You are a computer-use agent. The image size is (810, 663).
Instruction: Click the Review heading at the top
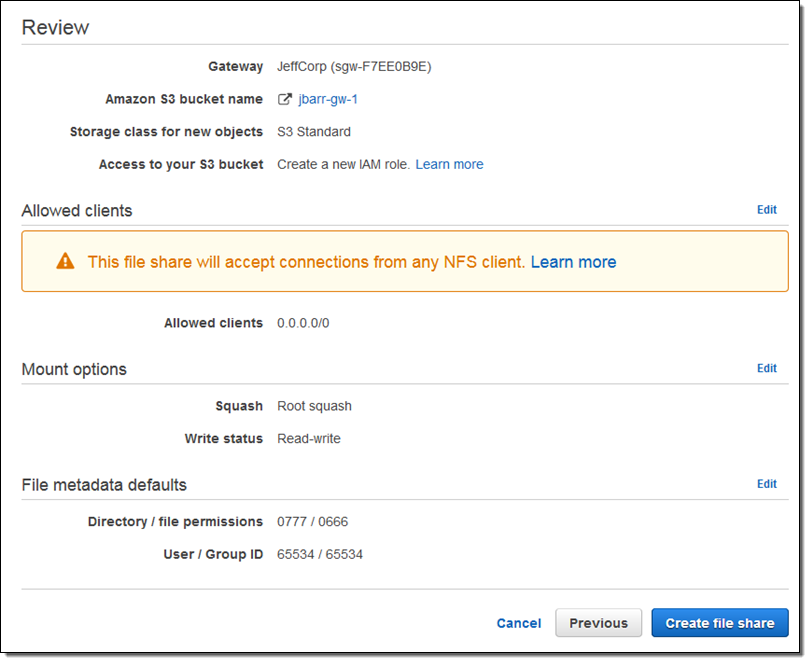(55, 27)
